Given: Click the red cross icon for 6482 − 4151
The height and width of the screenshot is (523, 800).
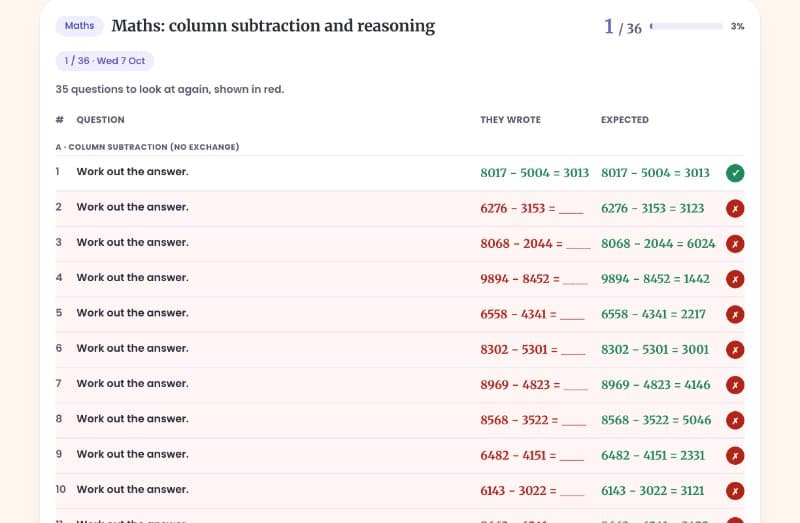Looking at the screenshot, I should (x=735, y=455).
